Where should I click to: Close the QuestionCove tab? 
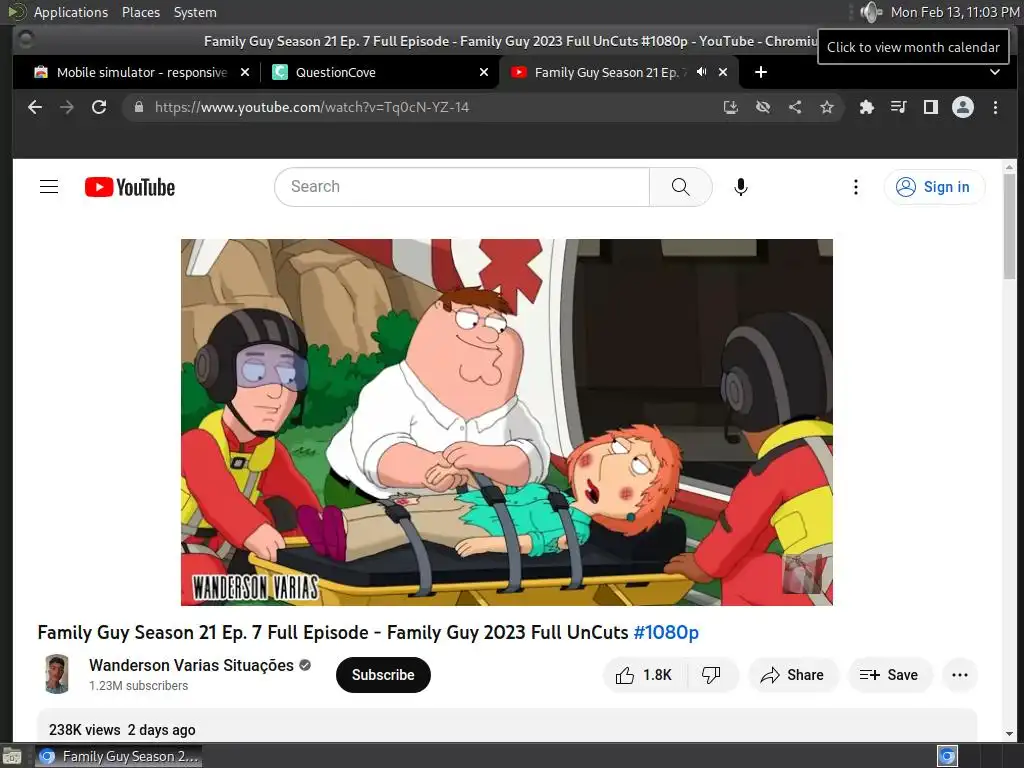click(484, 72)
